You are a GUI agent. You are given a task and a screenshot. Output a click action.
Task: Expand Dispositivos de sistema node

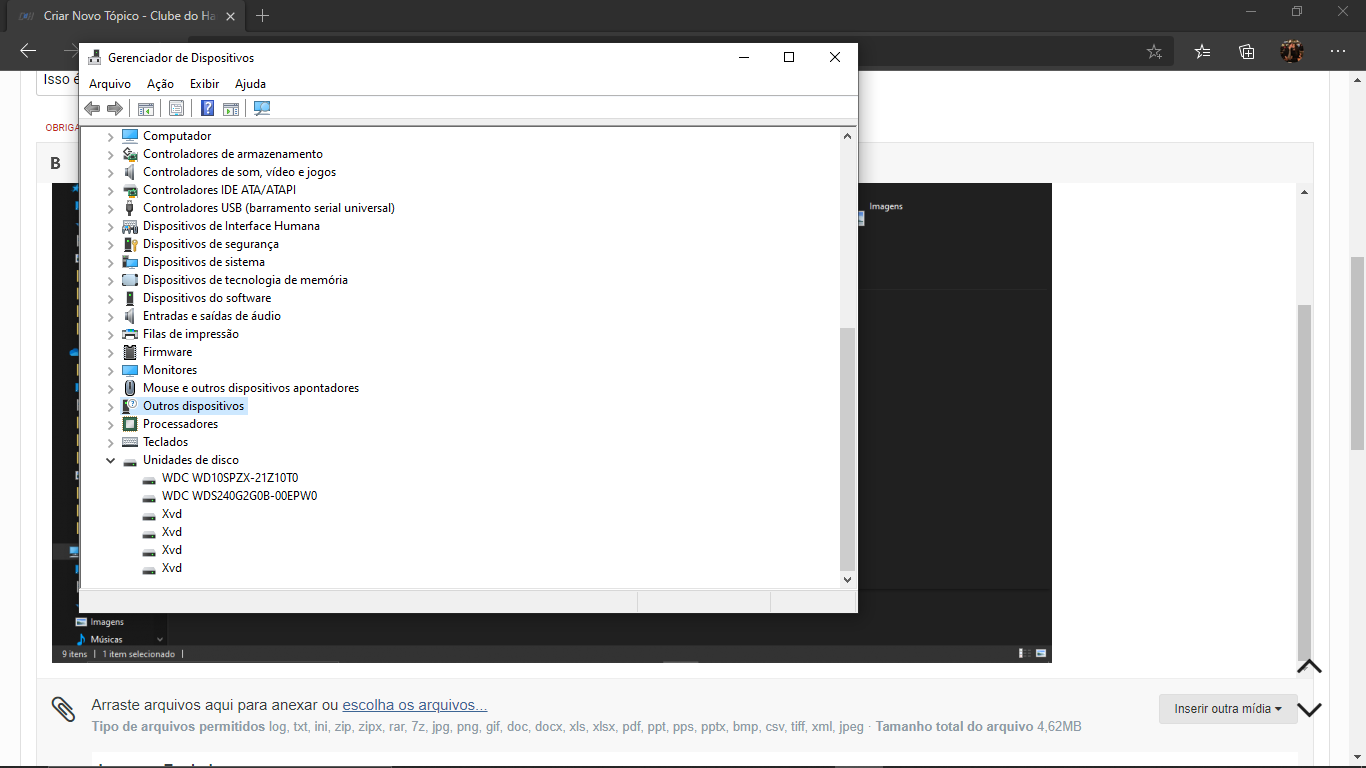point(110,262)
